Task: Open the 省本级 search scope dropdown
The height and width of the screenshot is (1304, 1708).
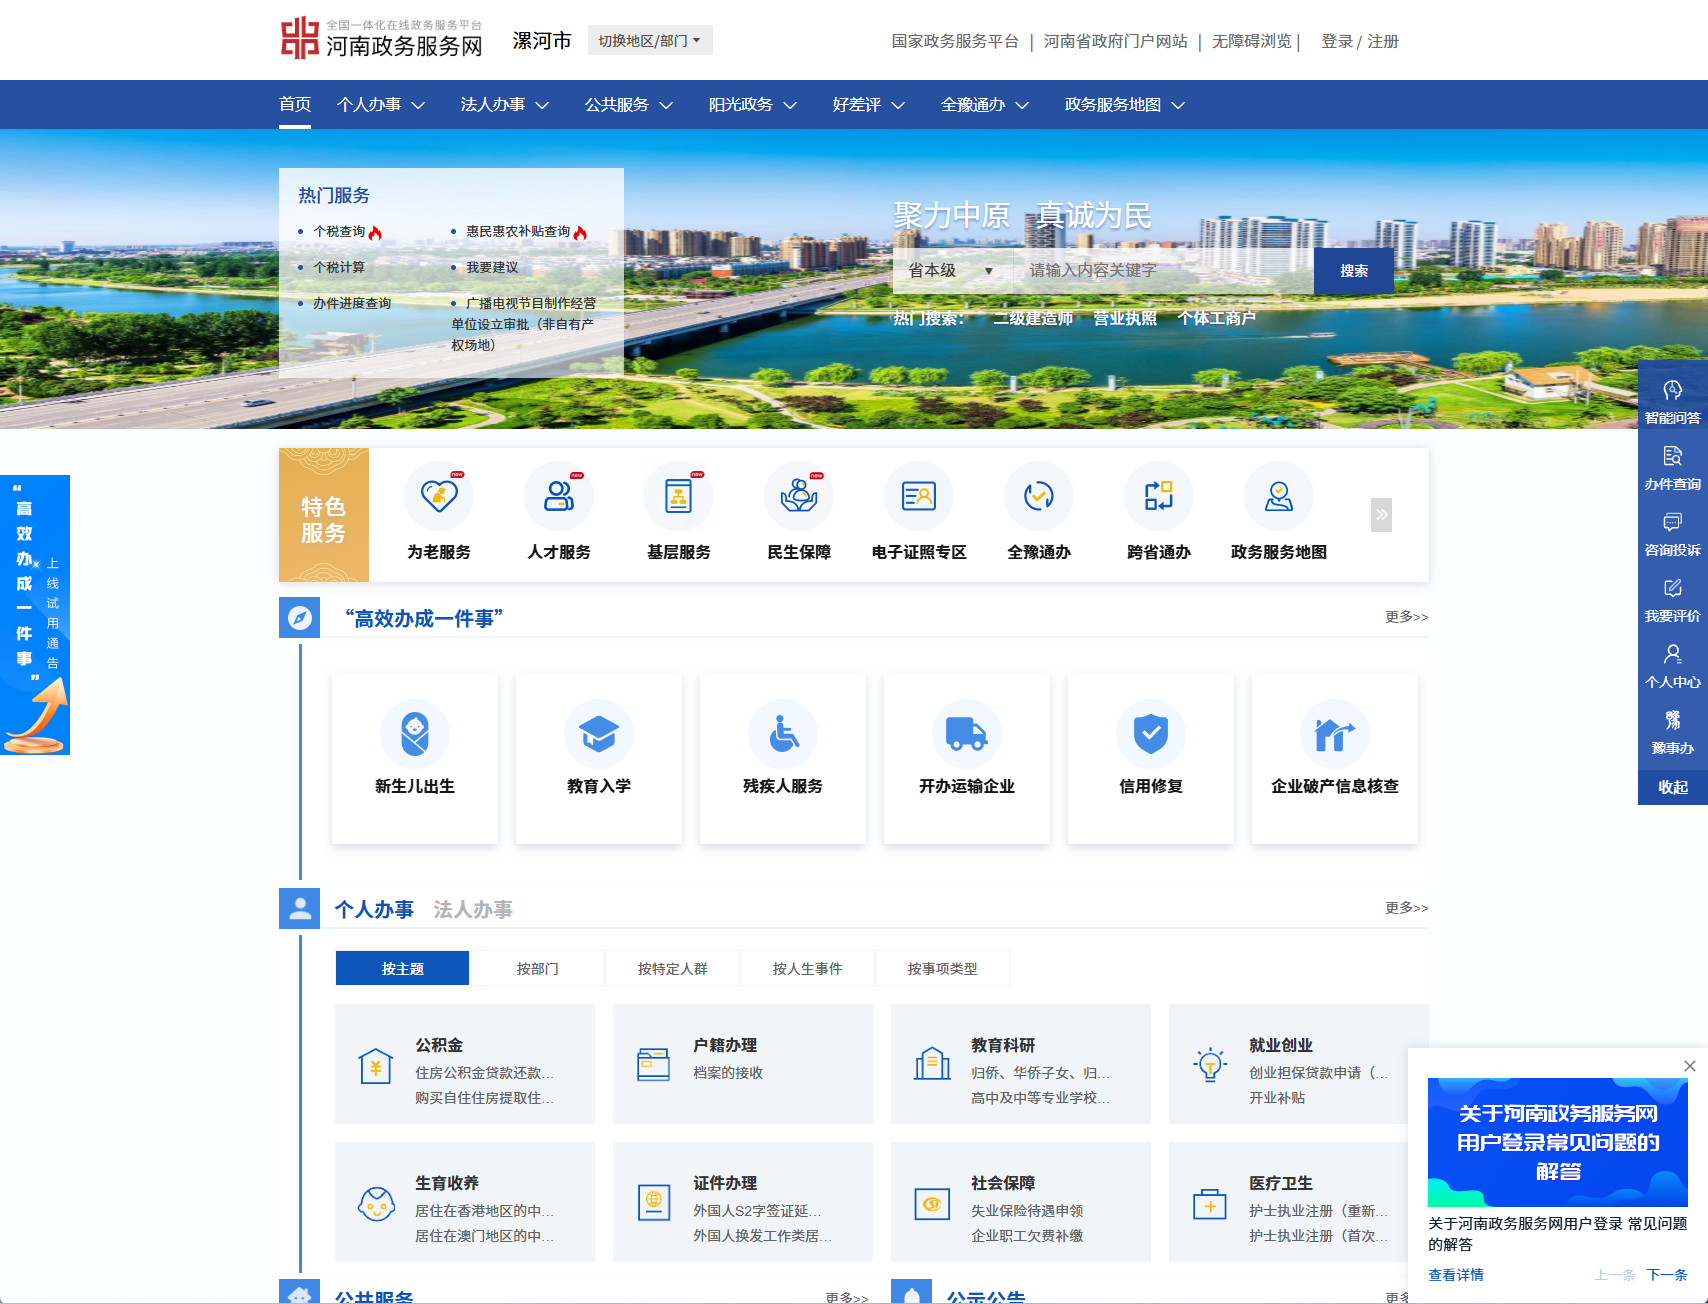Action: [x=953, y=270]
